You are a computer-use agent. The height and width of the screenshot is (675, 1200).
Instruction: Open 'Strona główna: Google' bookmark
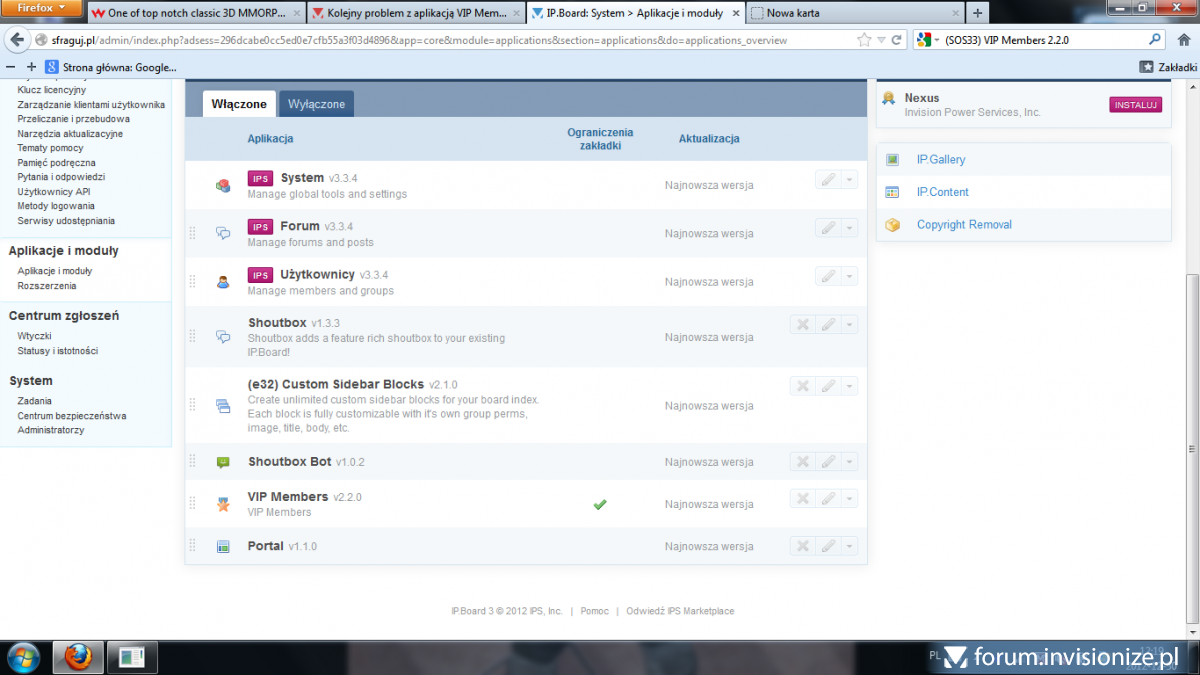pos(111,67)
